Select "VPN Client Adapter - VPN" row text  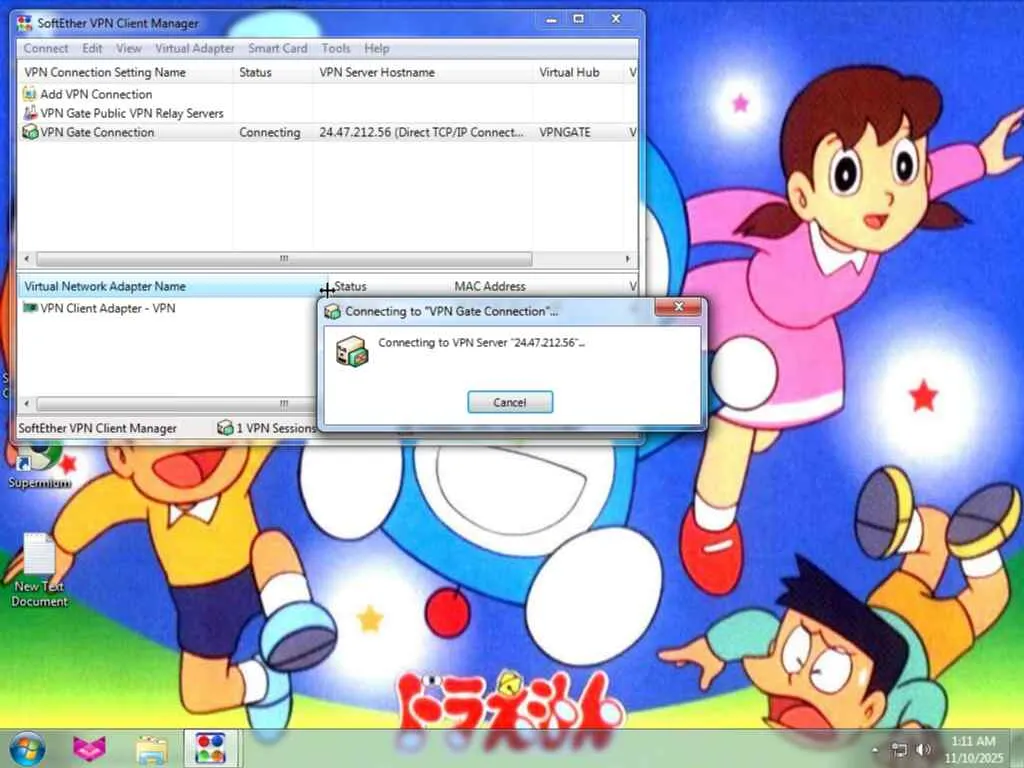(x=108, y=308)
